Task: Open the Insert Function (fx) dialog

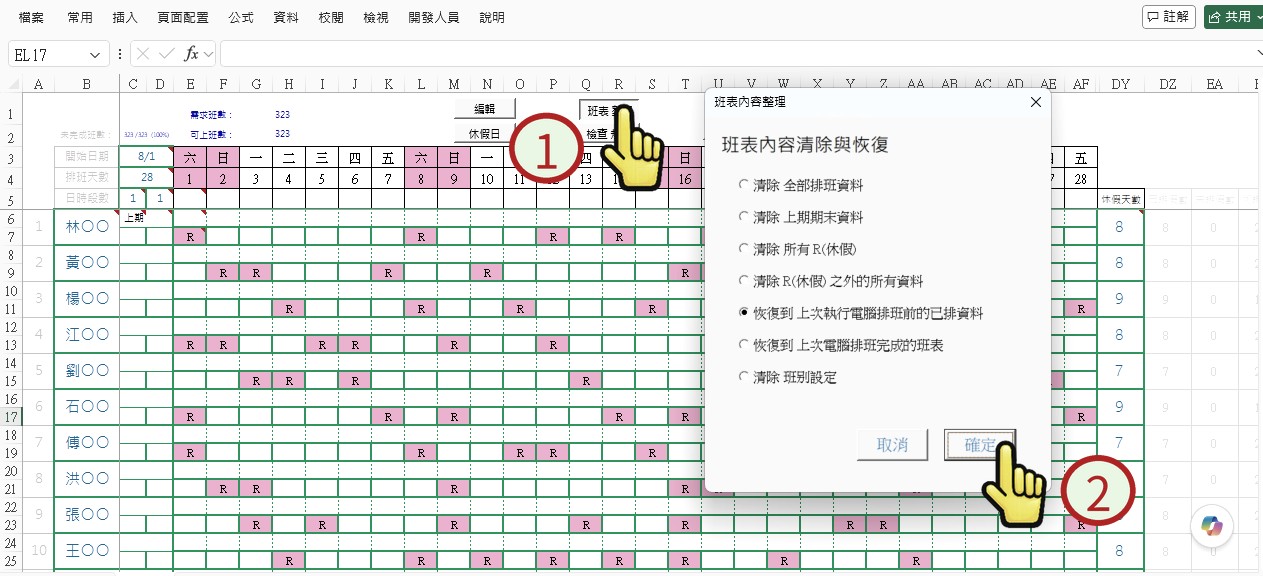Action: (x=192, y=53)
